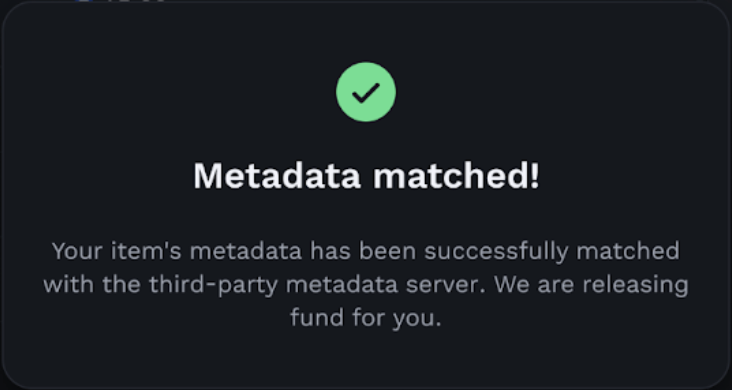This screenshot has height=390, width=732.
Task: Click "has been" in the first line
Action: (x=363, y=251)
